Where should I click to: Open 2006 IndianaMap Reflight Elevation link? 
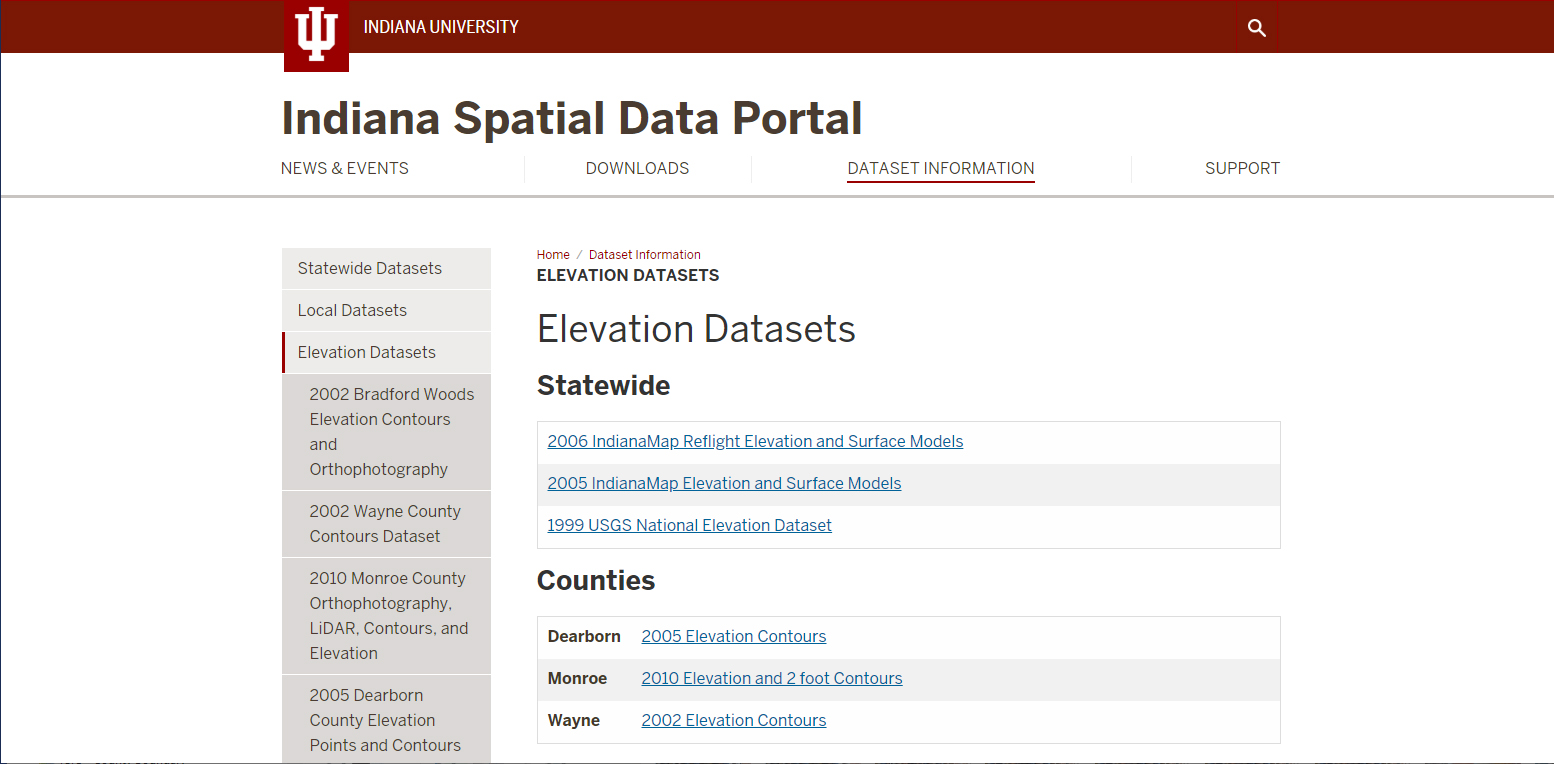[x=755, y=441]
